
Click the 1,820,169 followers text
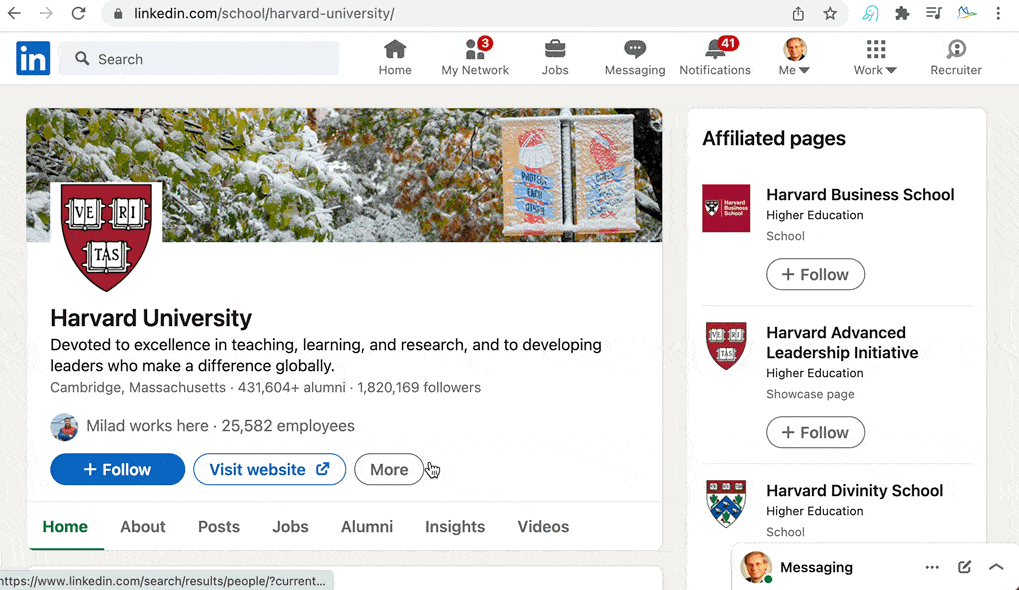419,387
